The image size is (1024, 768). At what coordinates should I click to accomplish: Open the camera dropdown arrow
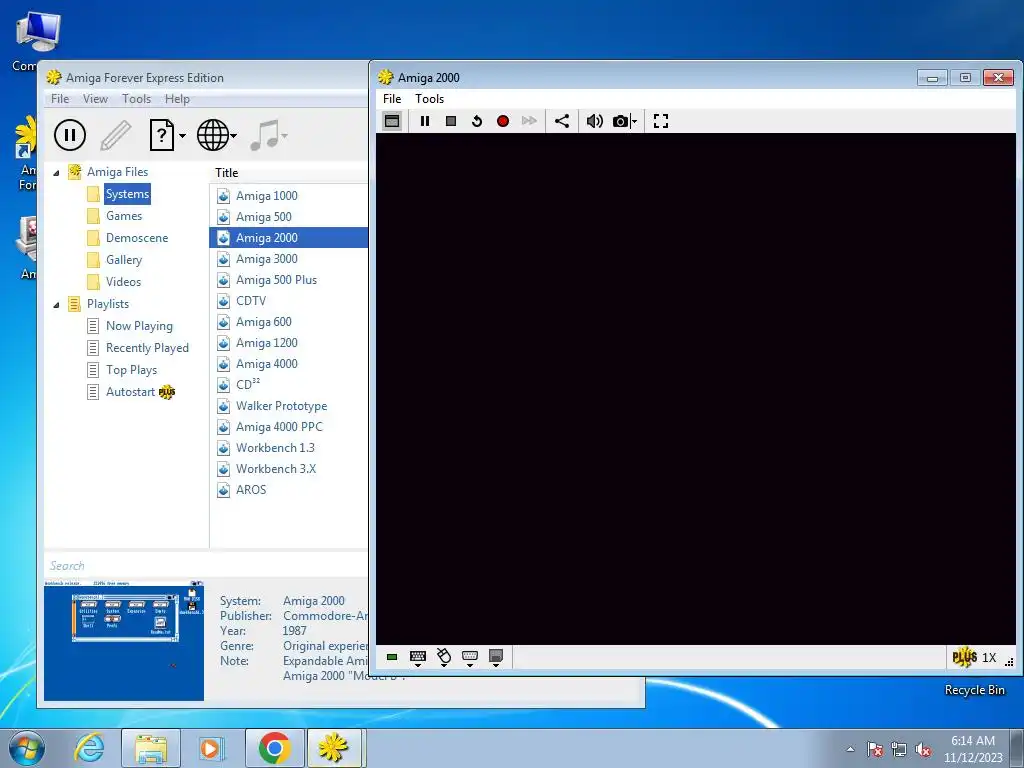634,121
